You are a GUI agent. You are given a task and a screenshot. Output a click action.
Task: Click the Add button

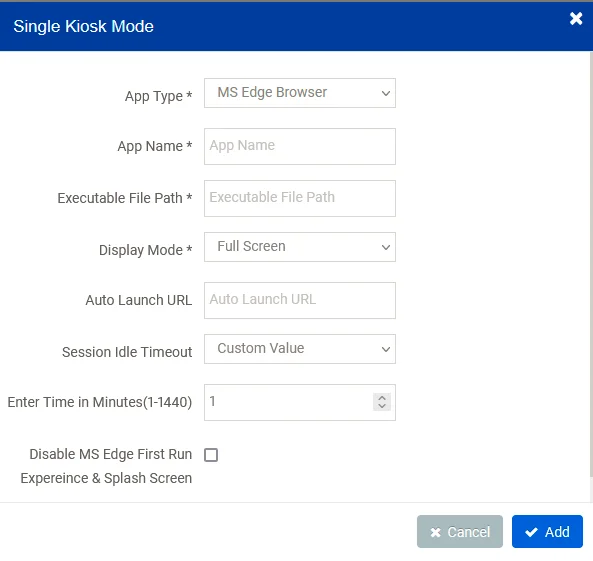pos(547,531)
